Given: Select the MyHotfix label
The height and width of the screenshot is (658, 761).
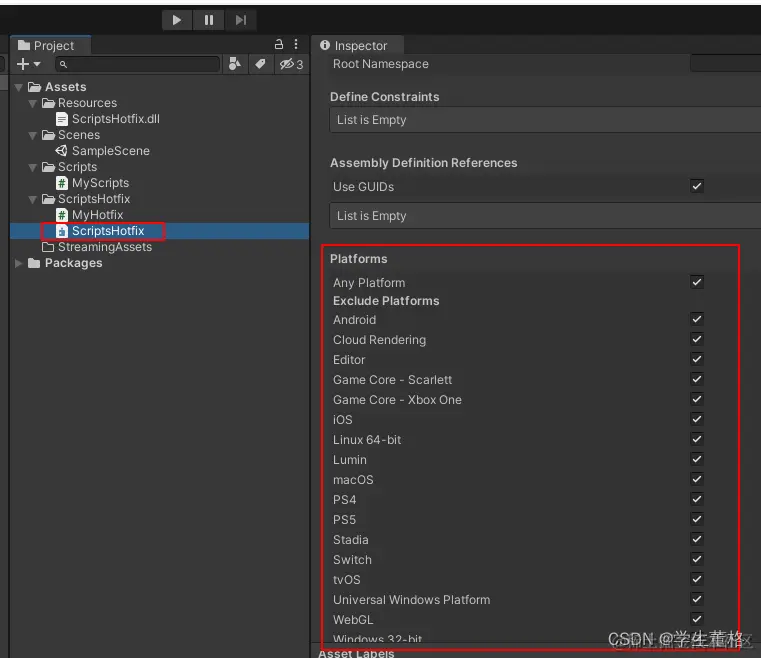Looking at the screenshot, I should click(98, 215).
